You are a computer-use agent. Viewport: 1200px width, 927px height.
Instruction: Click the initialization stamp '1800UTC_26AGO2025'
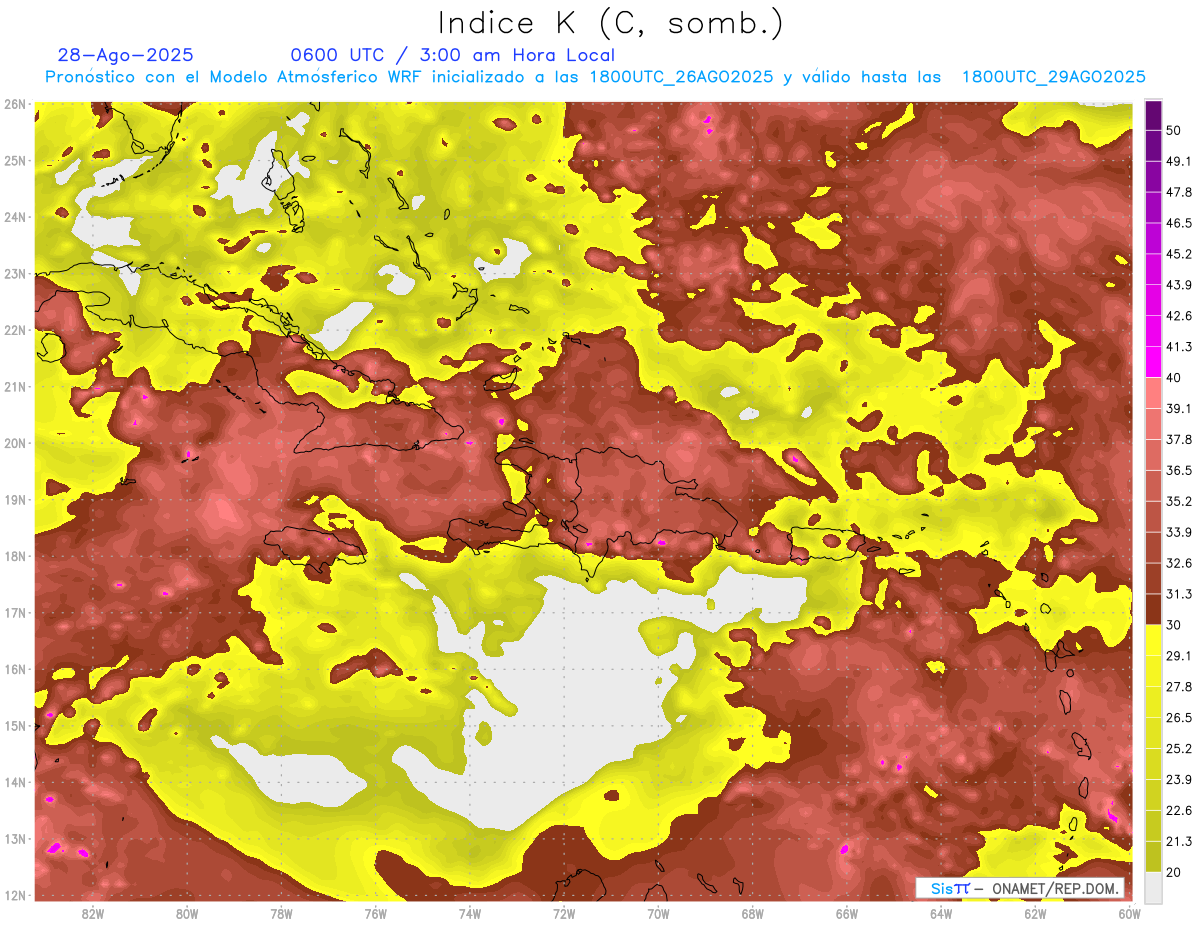pos(681,77)
